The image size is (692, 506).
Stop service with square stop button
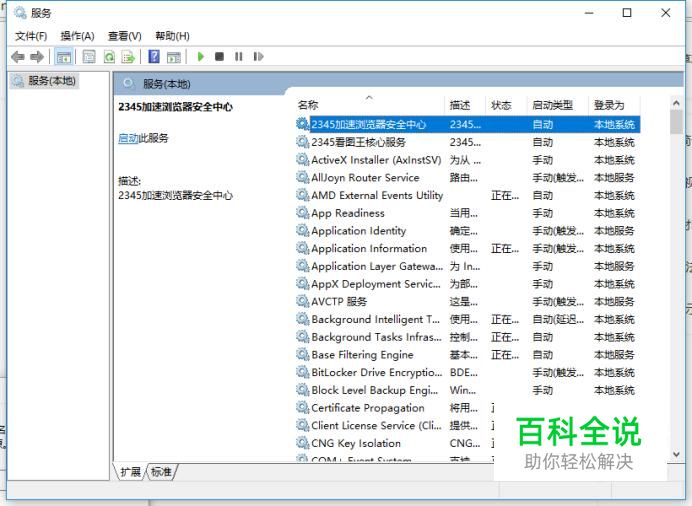[219, 56]
